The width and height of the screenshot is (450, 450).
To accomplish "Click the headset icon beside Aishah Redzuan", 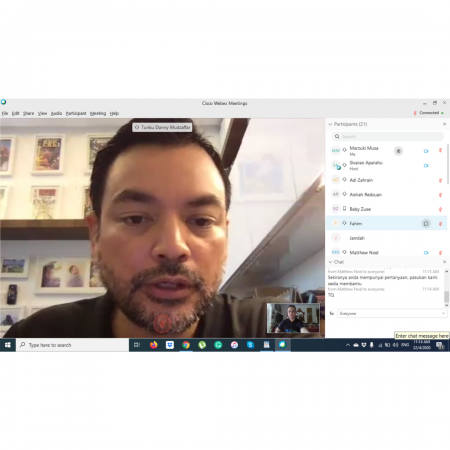I will [x=344, y=194].
